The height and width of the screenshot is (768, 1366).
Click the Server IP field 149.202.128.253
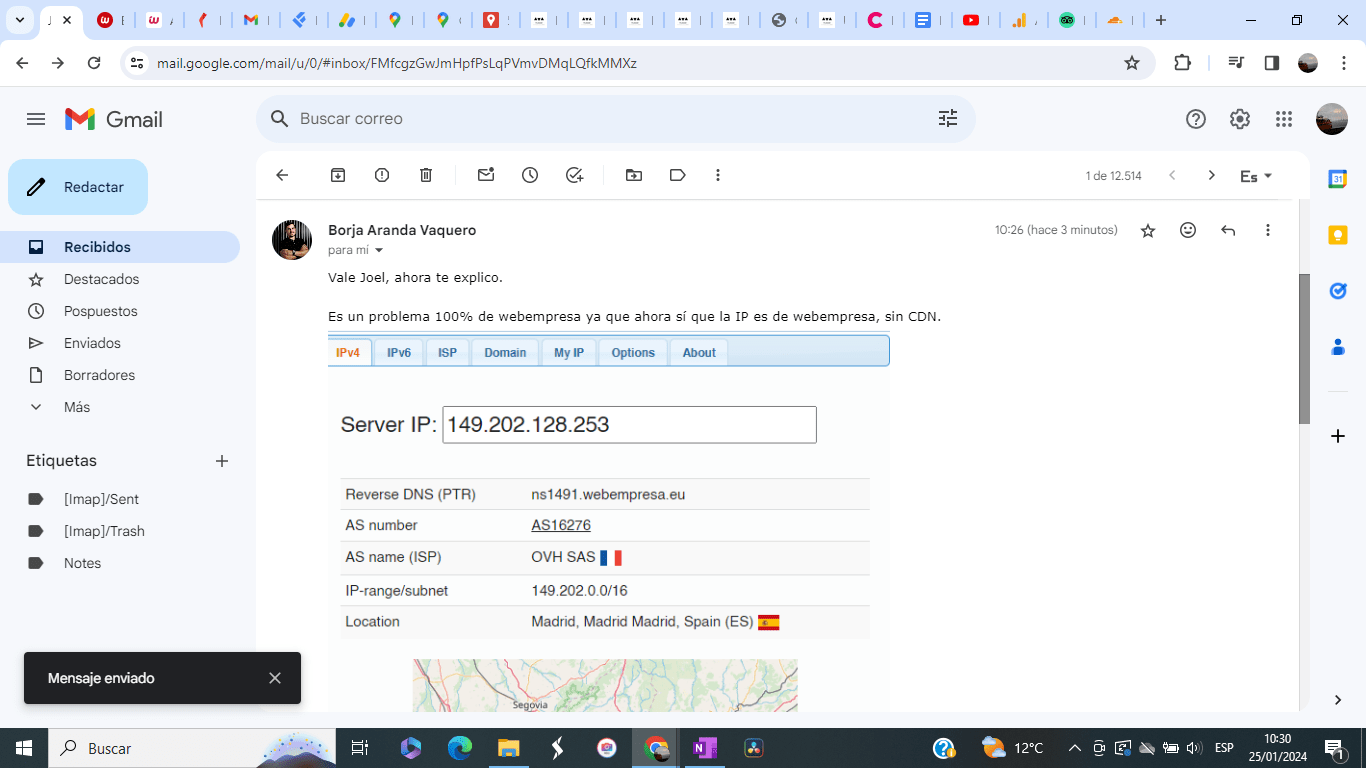click(x=630, y=424)
